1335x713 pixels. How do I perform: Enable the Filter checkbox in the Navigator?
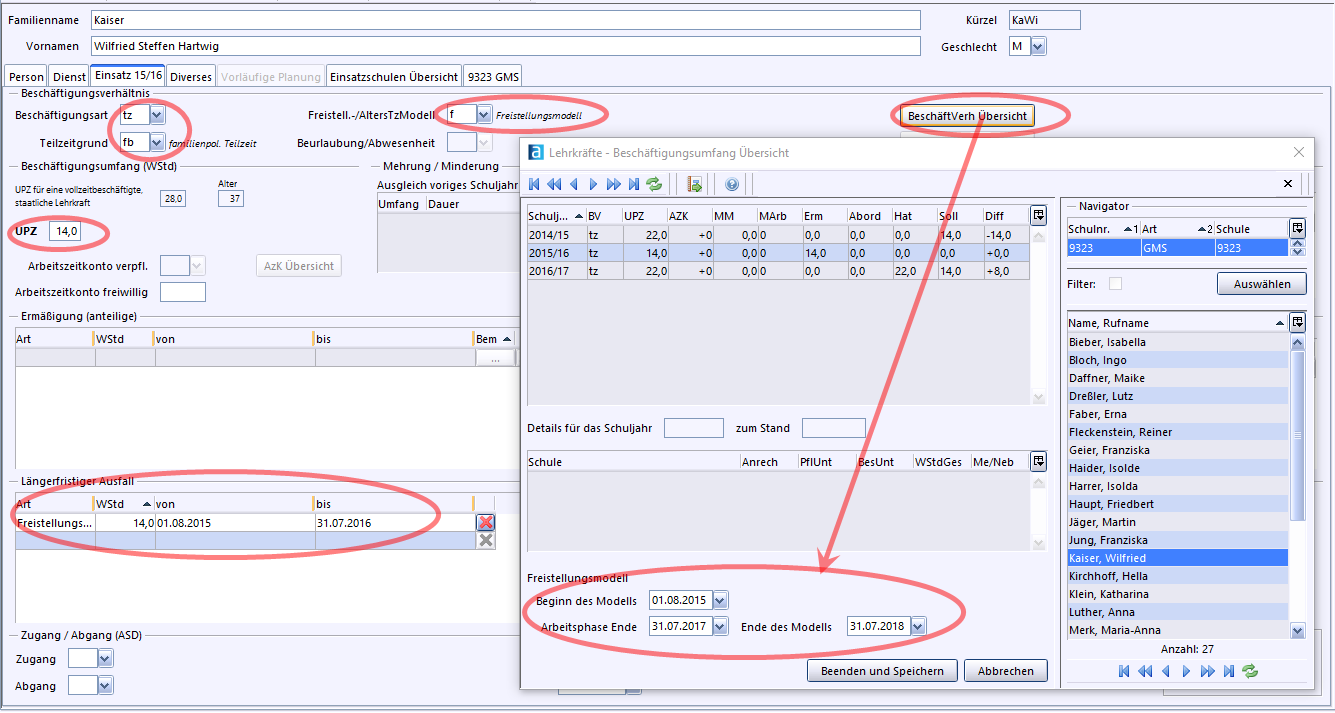pyautogui.click(x=1115, y=284)
